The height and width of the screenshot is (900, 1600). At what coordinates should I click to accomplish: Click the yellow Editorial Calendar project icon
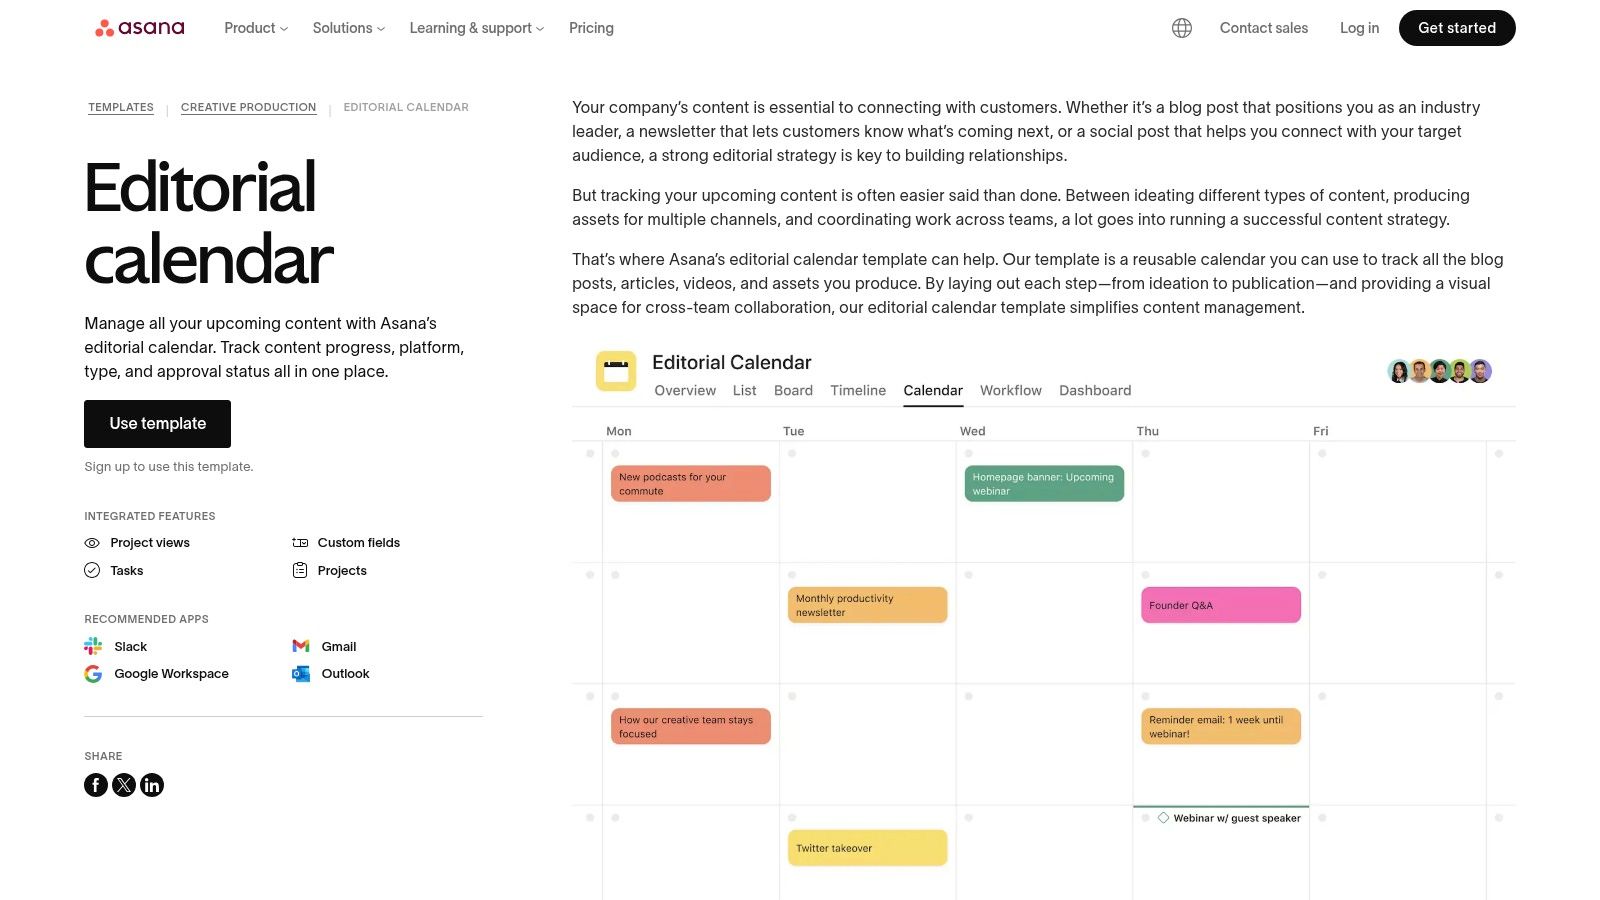616,371
